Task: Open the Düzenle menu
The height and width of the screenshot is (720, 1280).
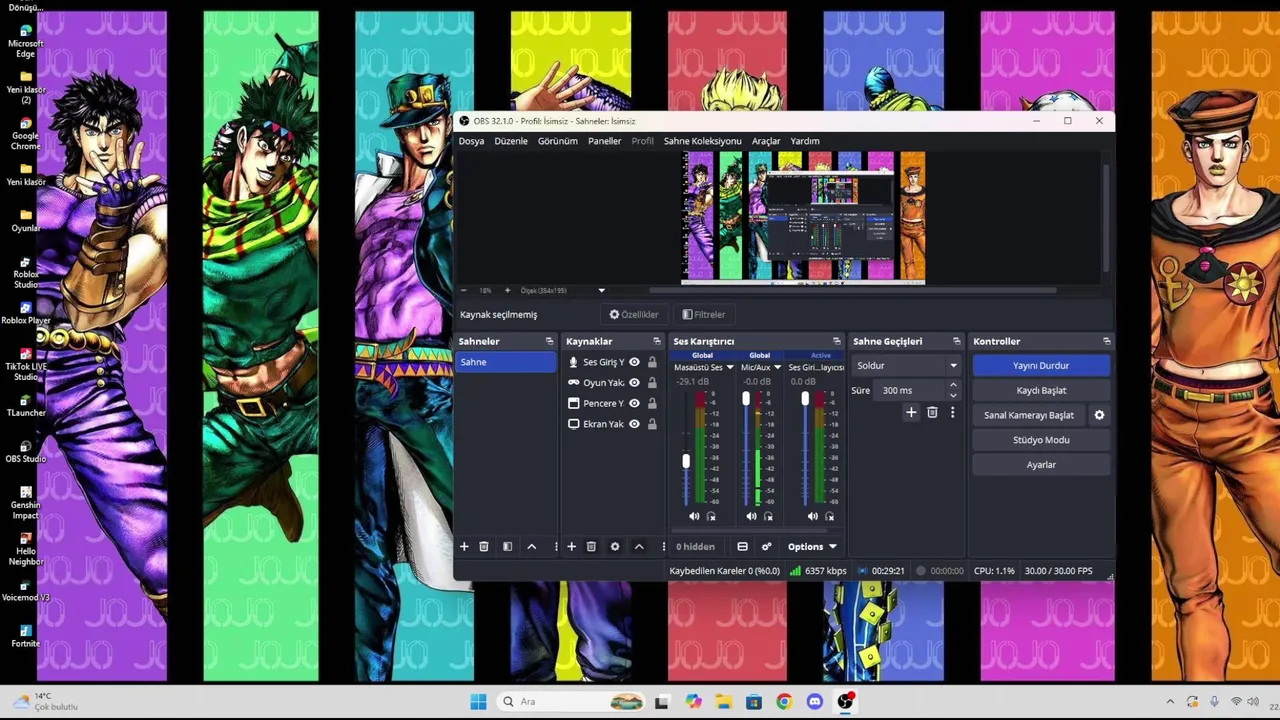Action: click(x=511, y=141)
